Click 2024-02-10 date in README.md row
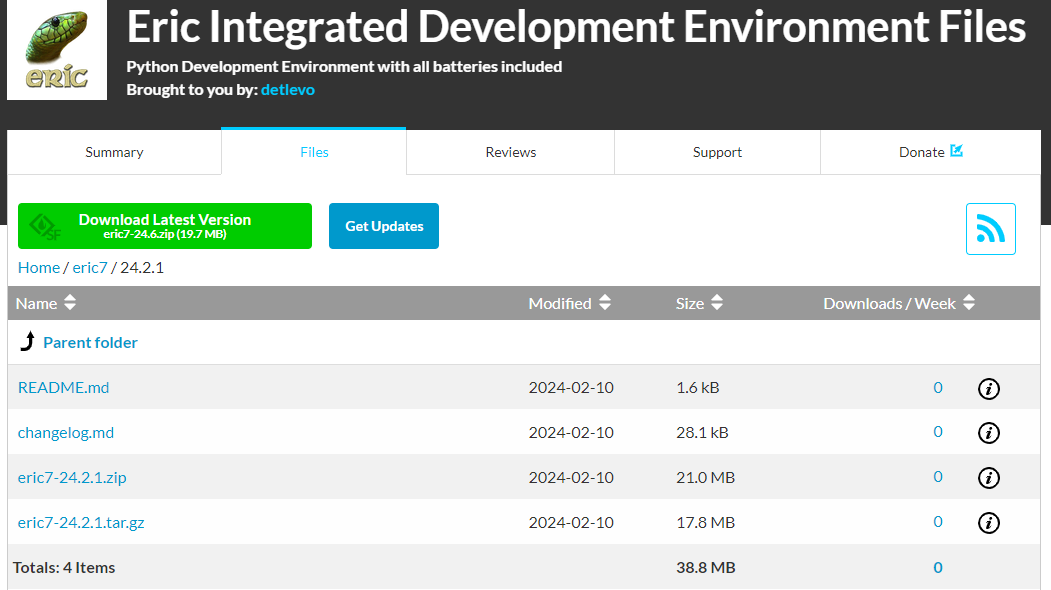The height and width of the screenshot is (590, 1051). pos(571,388)
